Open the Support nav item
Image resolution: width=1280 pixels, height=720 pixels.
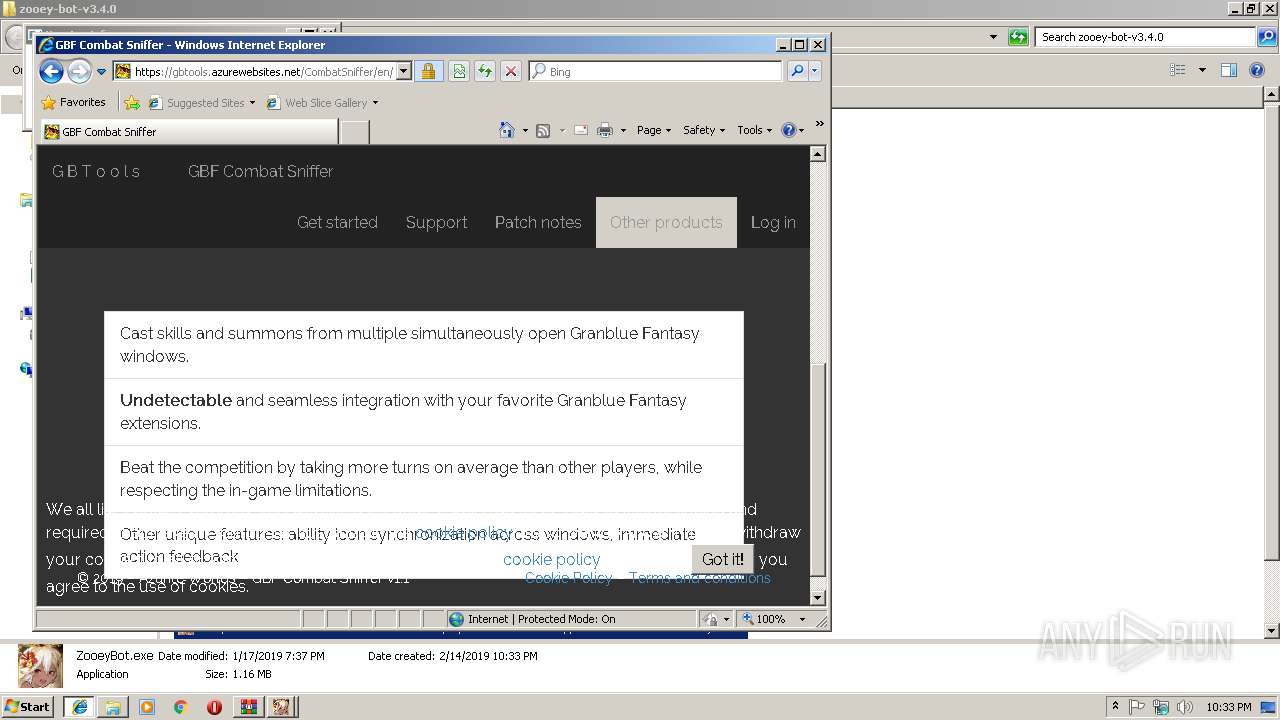436,222
